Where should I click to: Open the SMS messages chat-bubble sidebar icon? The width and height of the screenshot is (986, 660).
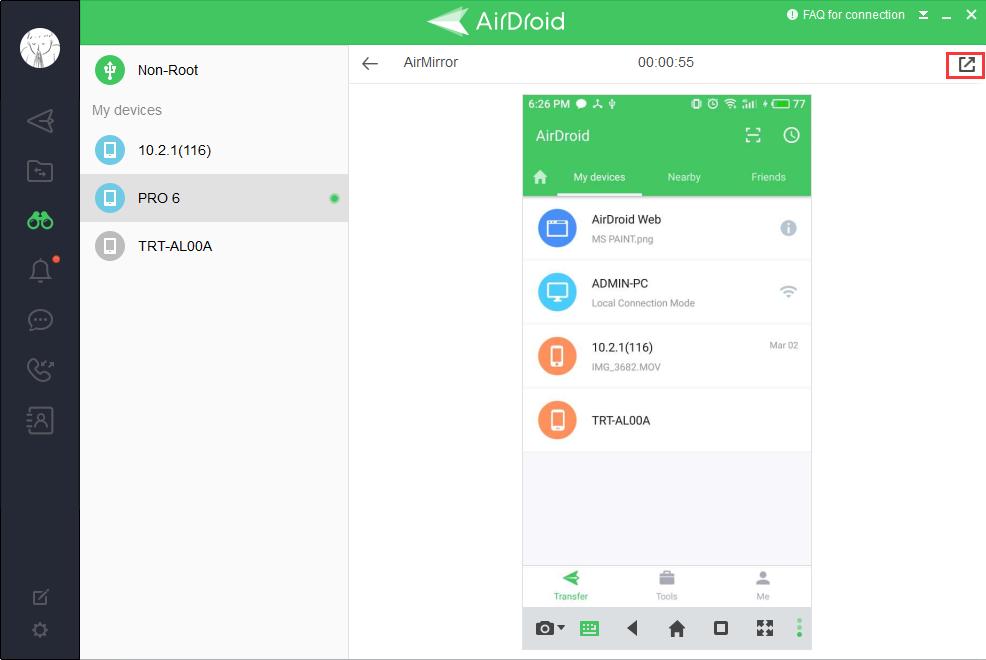point(40,320)
